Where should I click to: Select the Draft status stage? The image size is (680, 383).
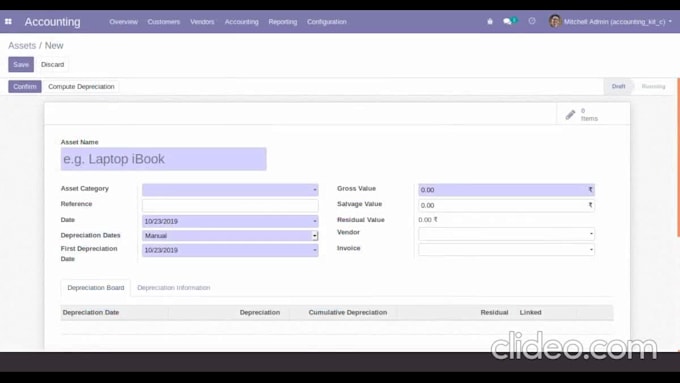[x=618, y=86]
